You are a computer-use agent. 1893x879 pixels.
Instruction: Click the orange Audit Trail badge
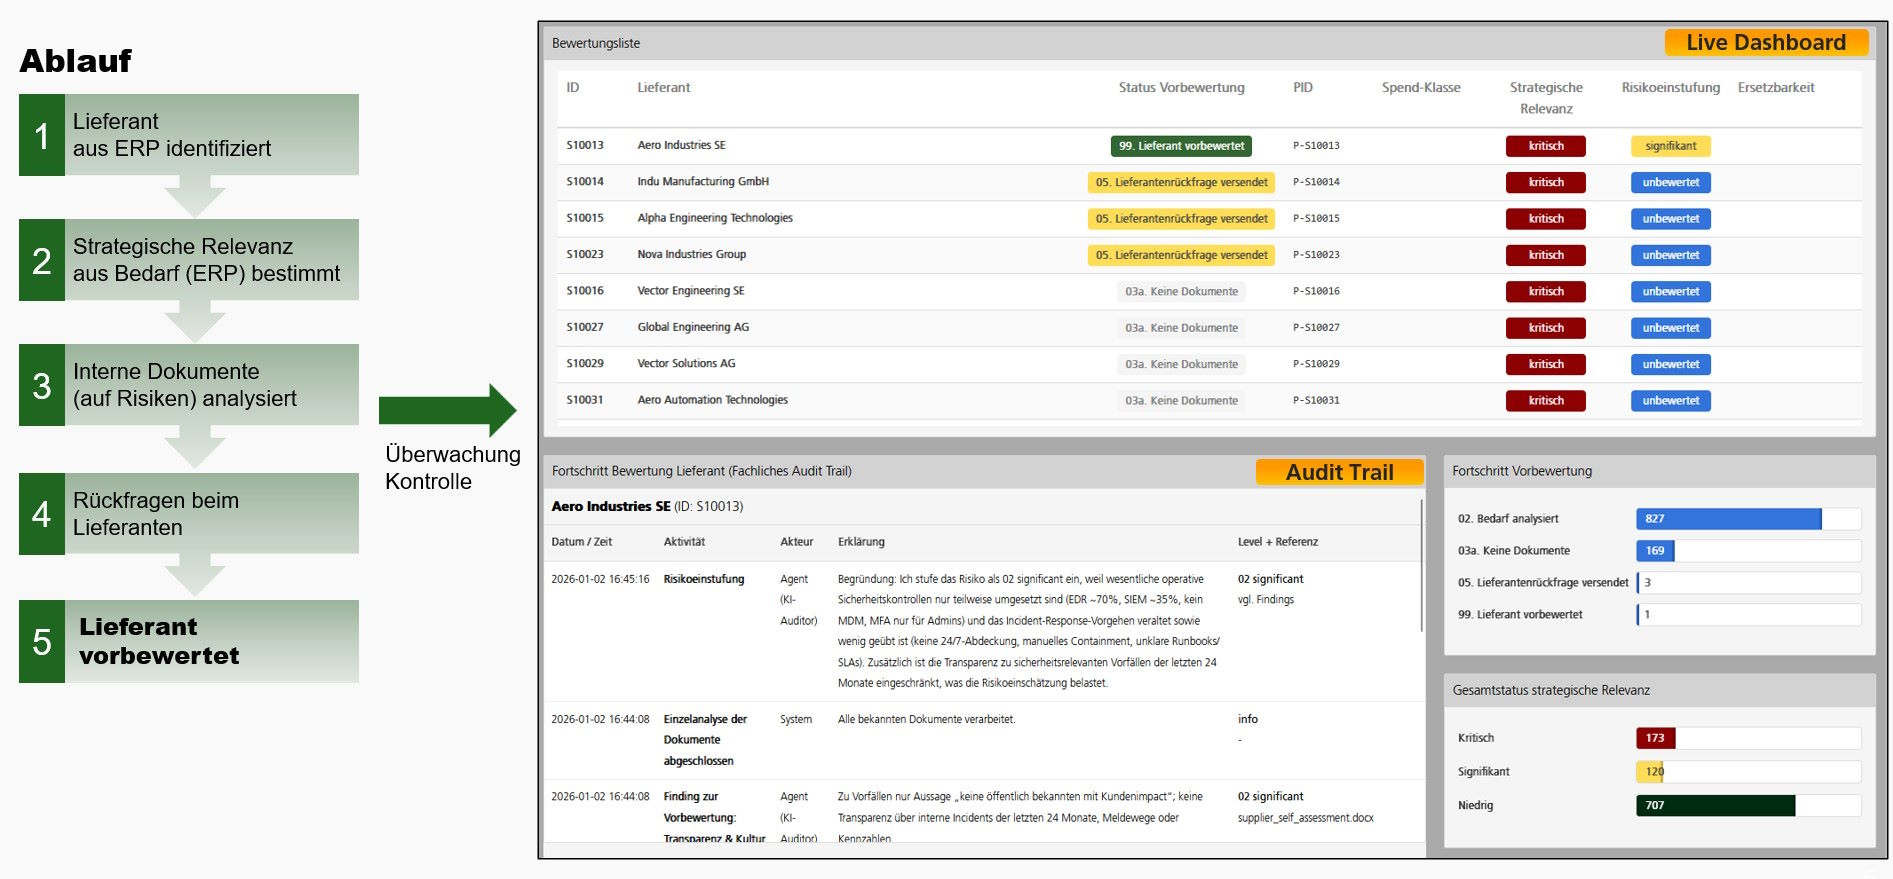[1339, 472]
